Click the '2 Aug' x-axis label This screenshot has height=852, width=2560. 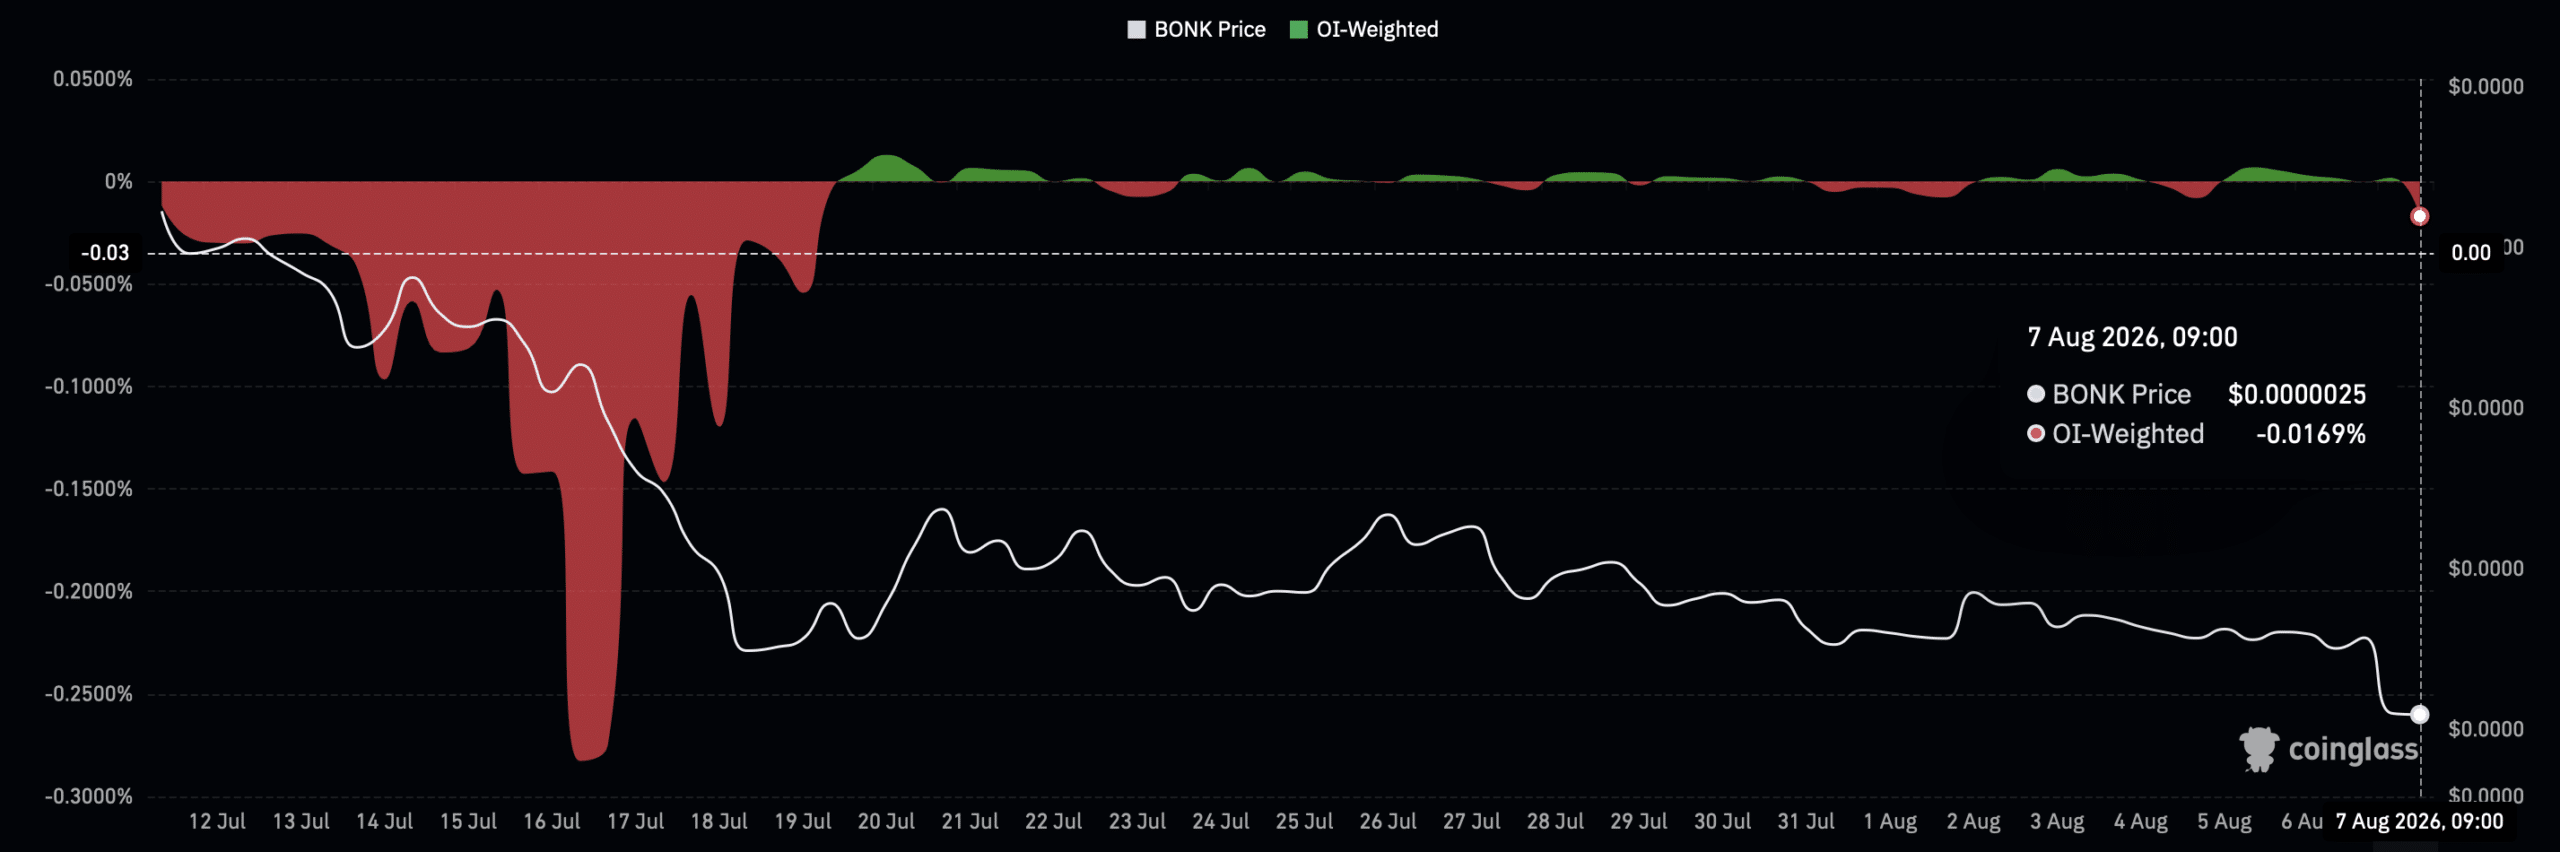click(x=1973, y=821)
